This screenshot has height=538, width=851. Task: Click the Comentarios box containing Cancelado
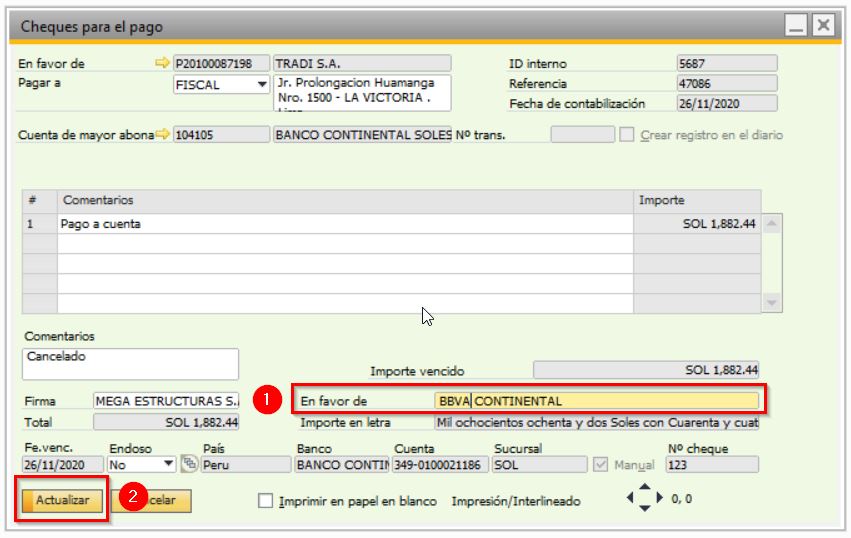pos(130,364)
